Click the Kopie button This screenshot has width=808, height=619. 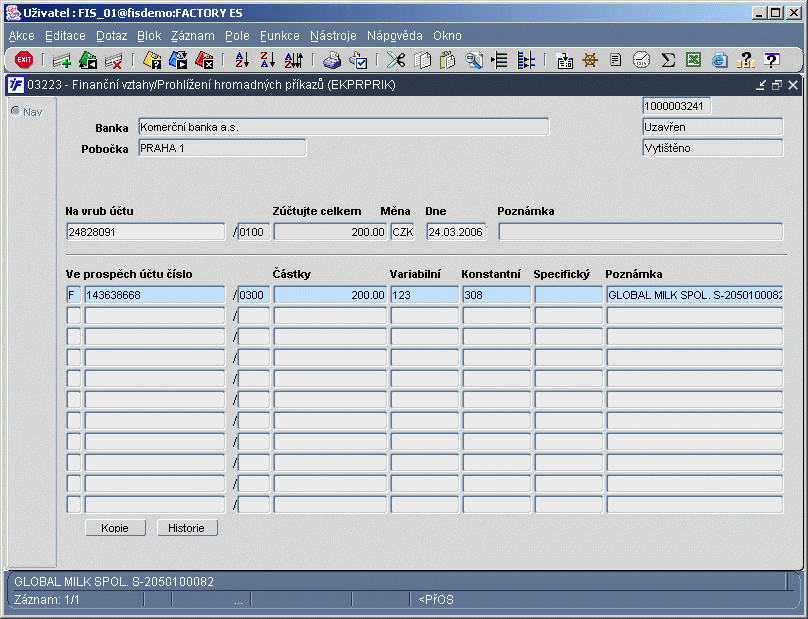[115, 528]
